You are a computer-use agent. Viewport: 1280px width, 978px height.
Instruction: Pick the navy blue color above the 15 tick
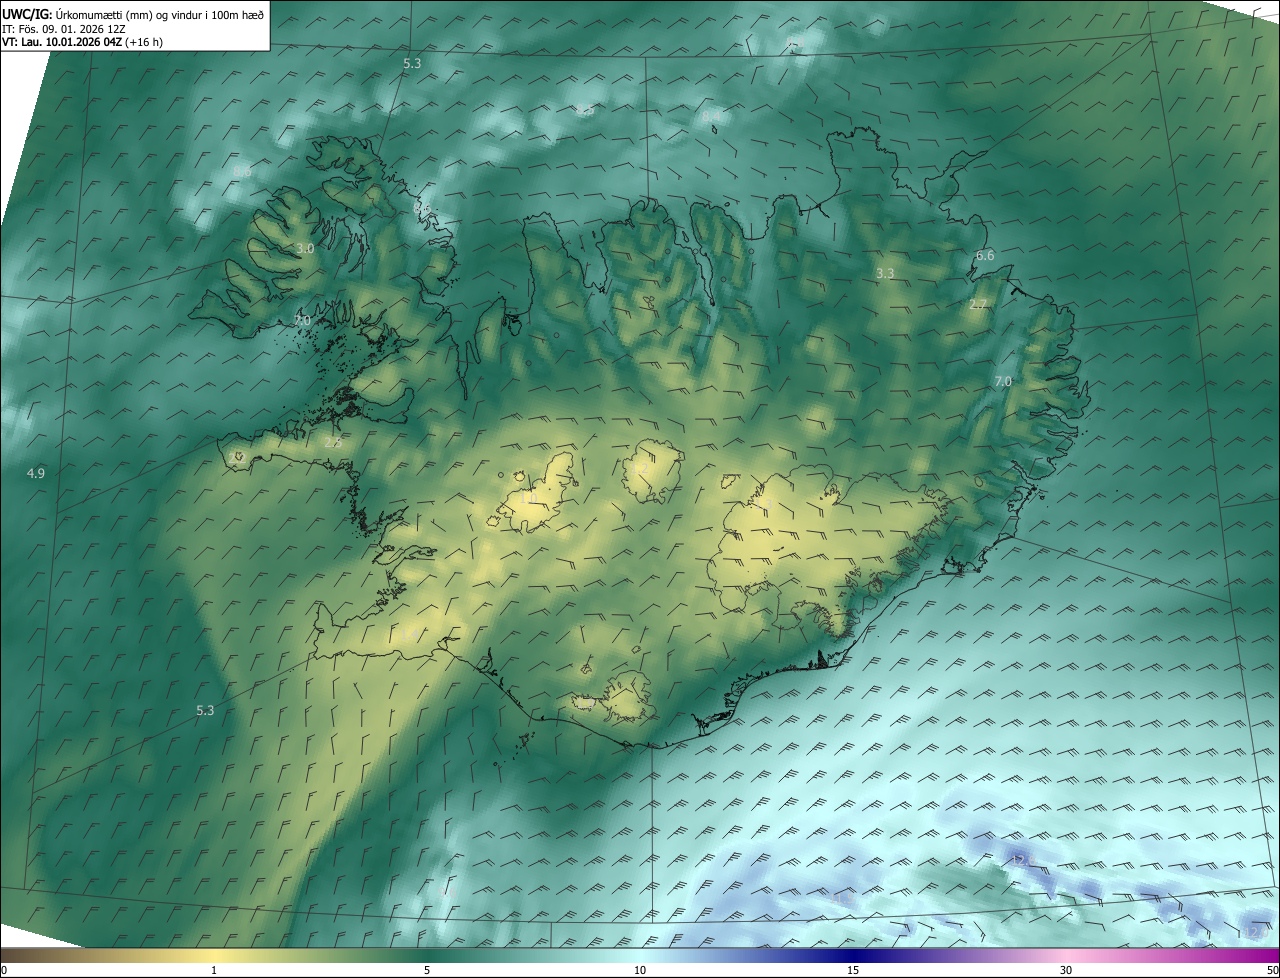853,955
